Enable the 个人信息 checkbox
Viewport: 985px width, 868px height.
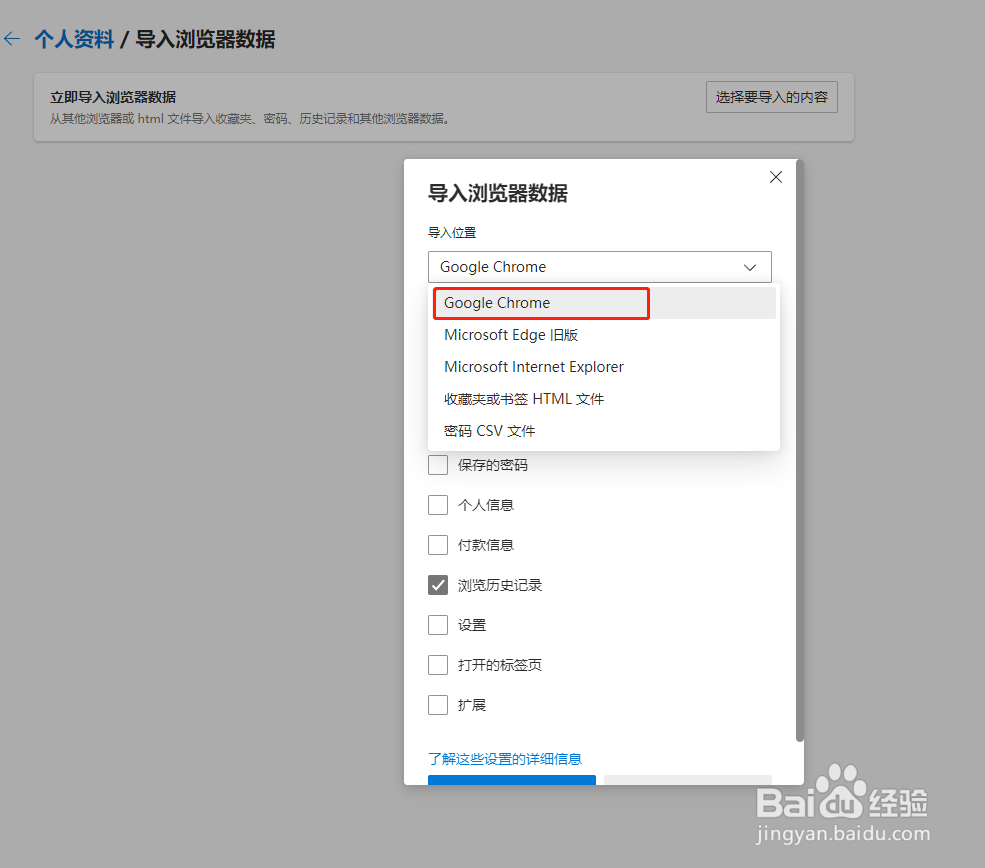pos(438,505)
